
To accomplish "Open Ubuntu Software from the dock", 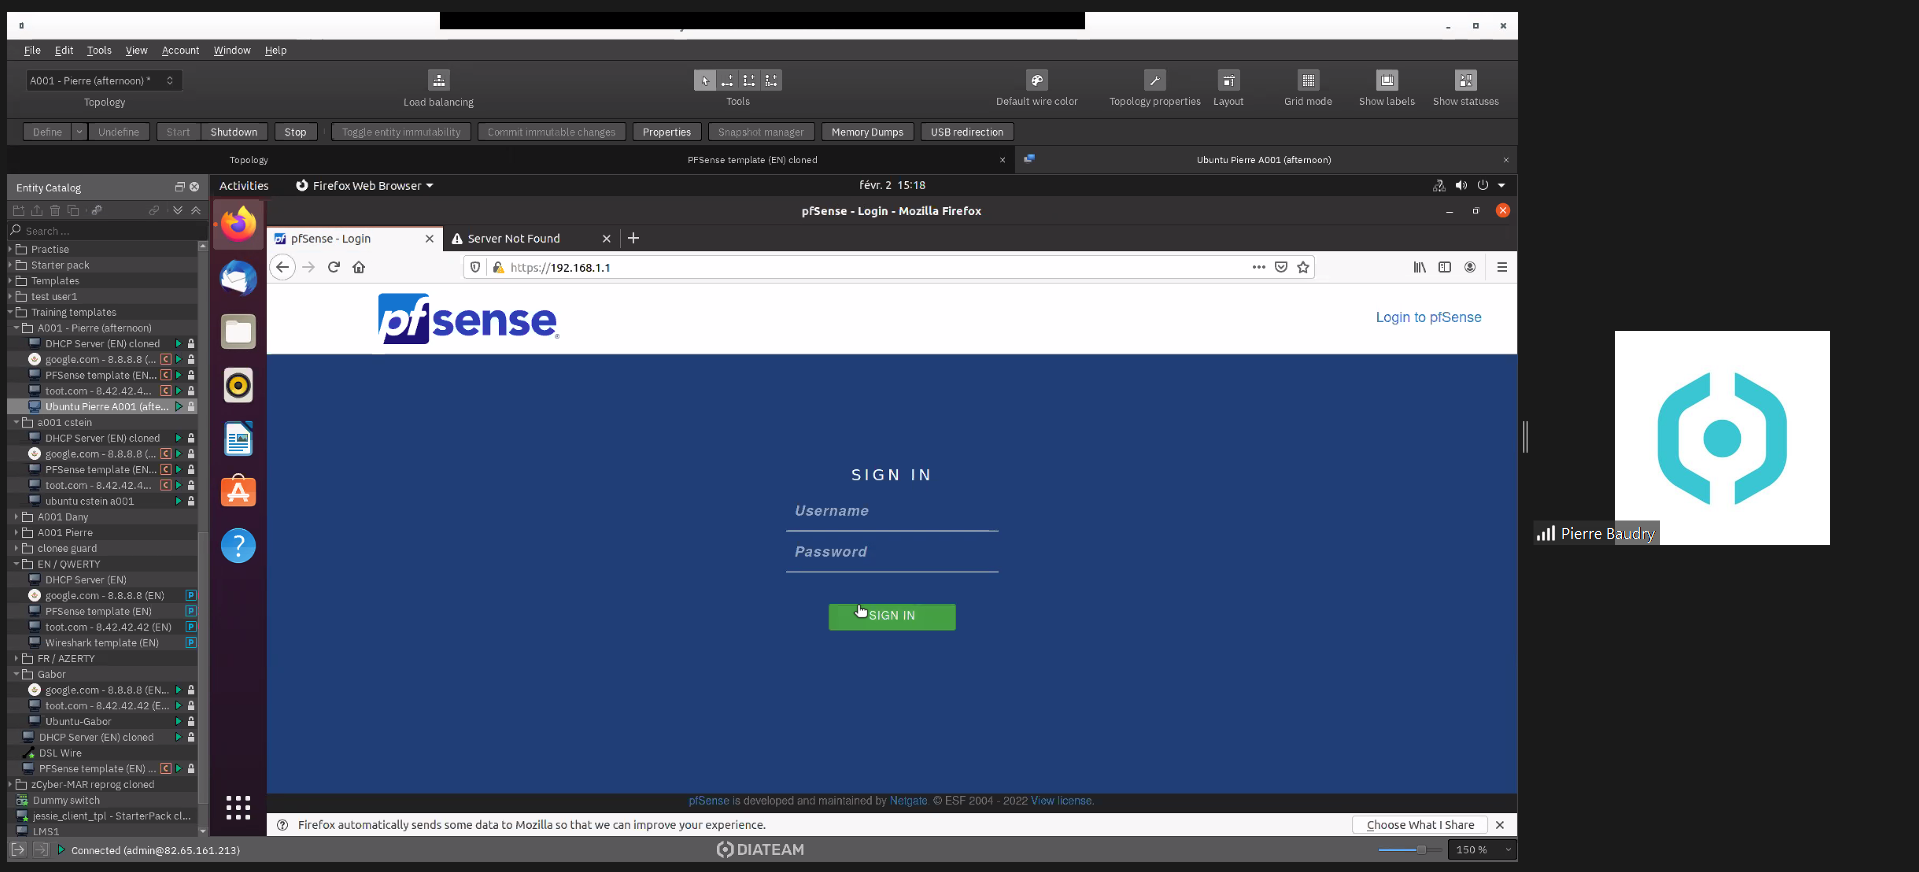I will (x=238, y=492).
